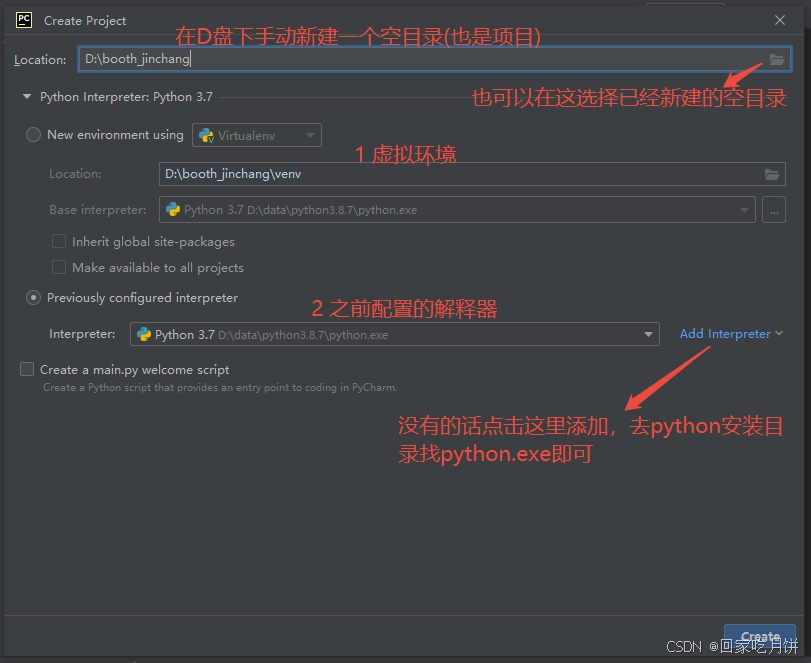Open base interpreter ellipsis browse button

coord(774,210)
